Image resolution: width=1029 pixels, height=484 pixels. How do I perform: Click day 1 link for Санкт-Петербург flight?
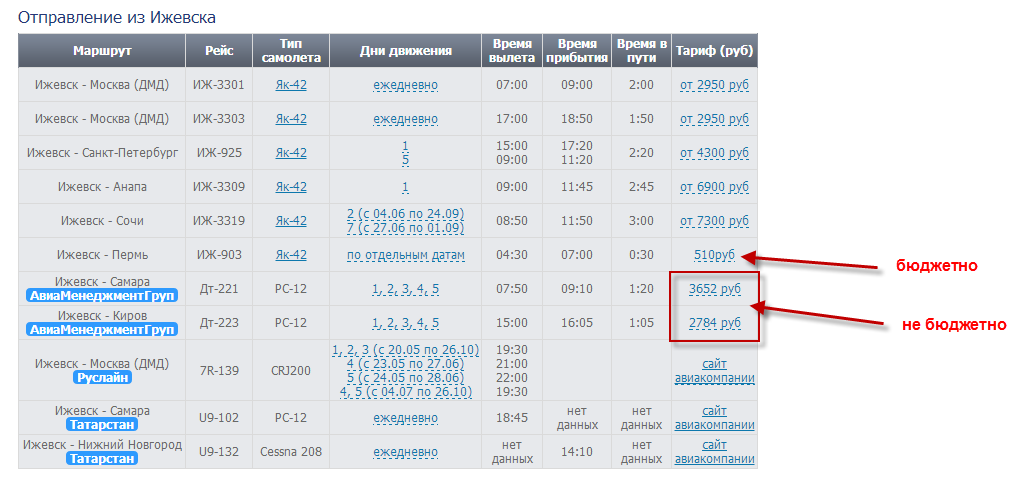pyautogui.click(x=406, y=146)
